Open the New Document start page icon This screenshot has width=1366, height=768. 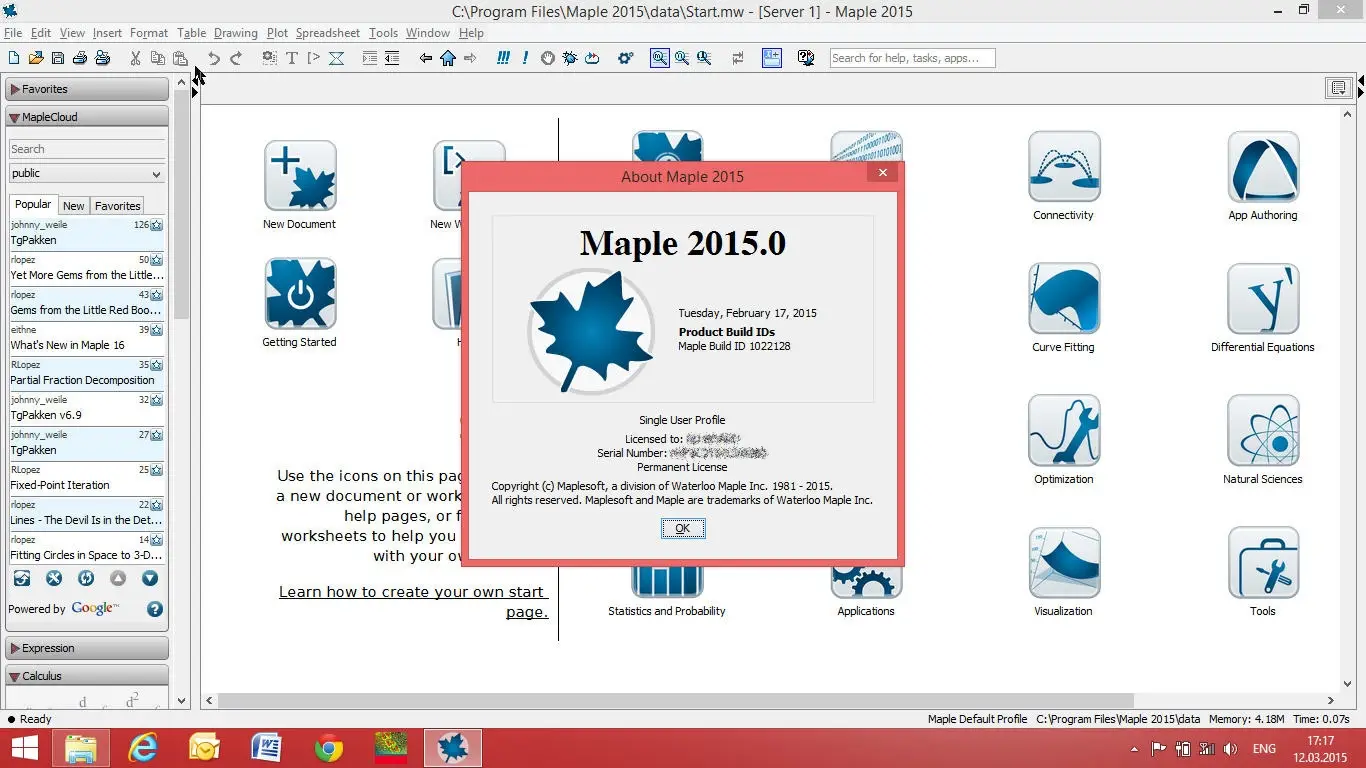click(x=299, y=175)
